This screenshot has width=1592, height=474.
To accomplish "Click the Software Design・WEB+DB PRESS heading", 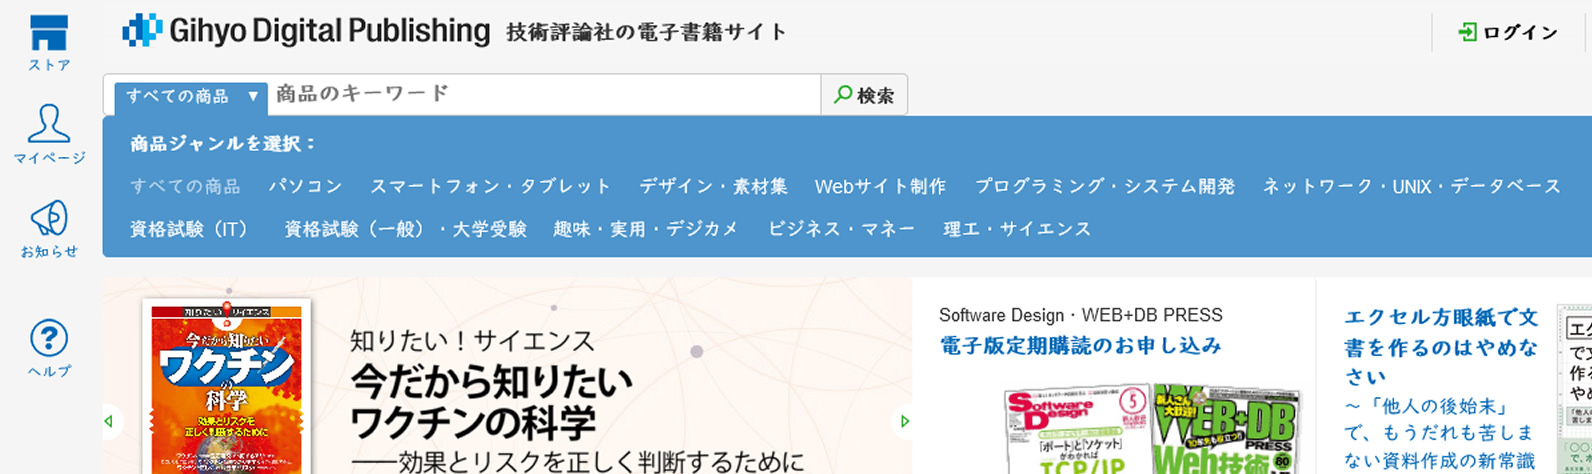I will click(1080, 315).
